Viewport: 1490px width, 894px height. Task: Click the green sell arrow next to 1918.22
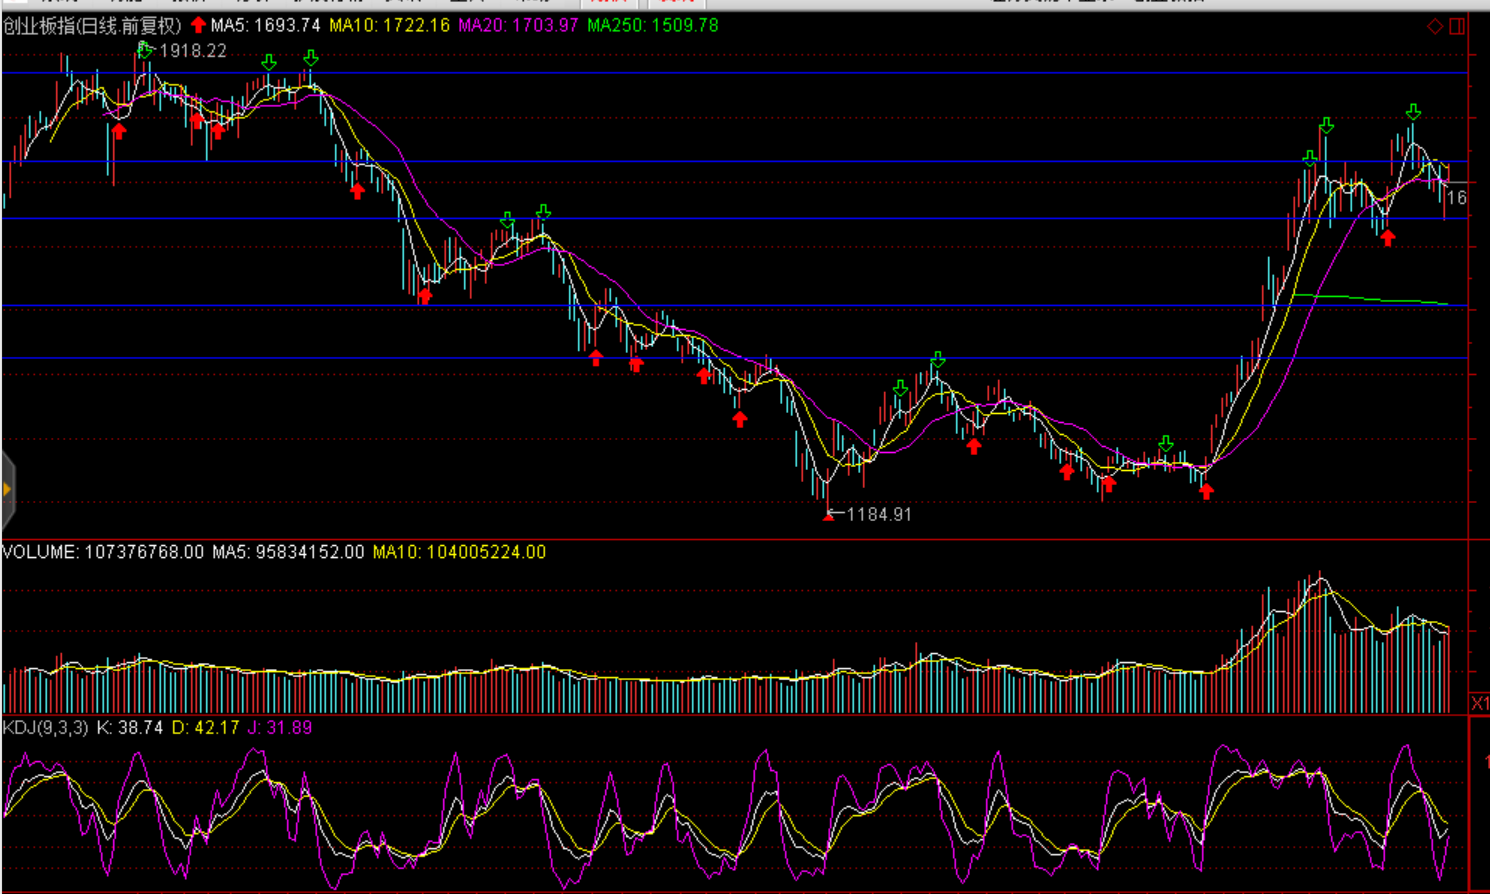tap(145, 49)
